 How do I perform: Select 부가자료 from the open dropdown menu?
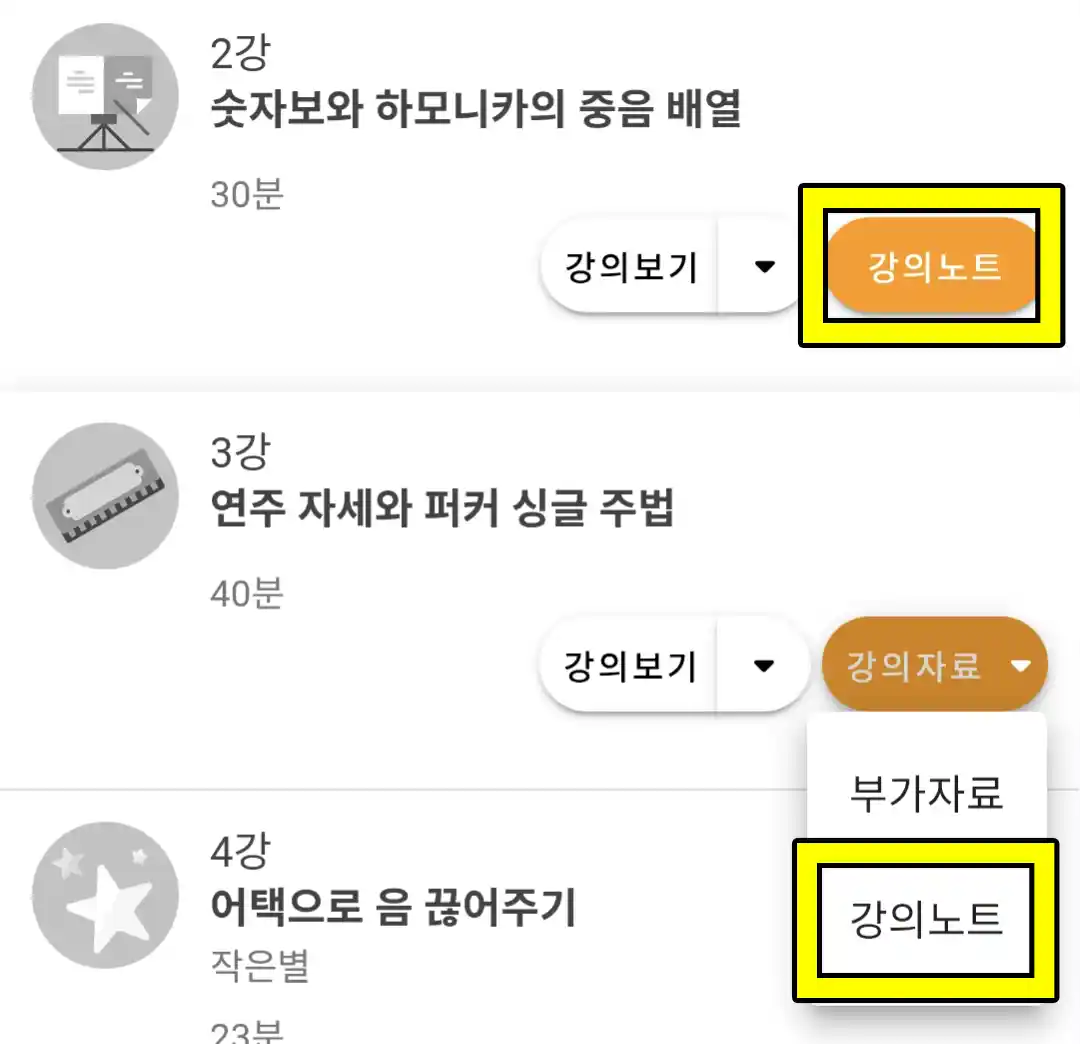926,792
